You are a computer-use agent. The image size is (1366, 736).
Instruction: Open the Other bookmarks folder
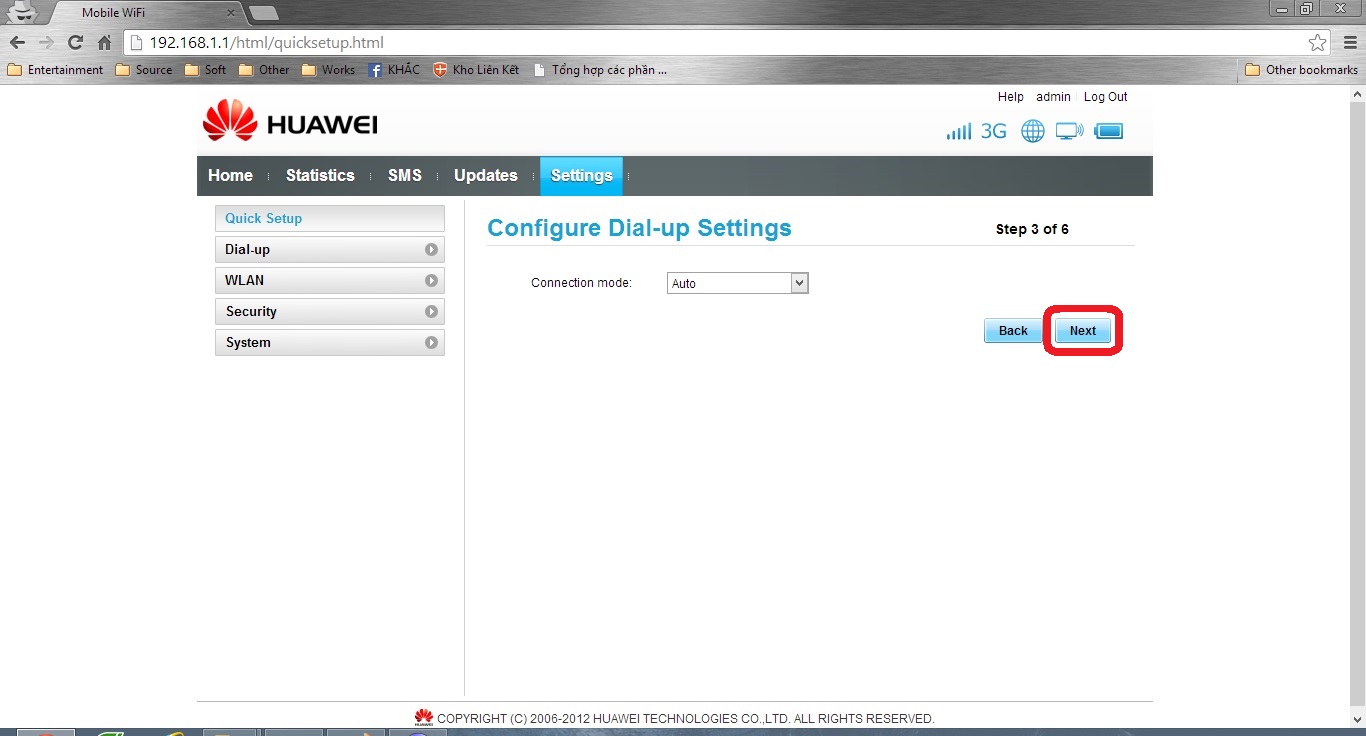(1302, 70)
